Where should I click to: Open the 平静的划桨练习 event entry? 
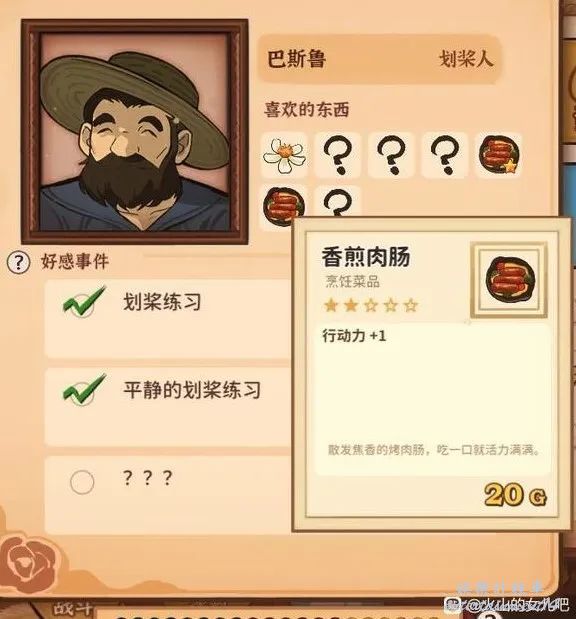point(169,407)
